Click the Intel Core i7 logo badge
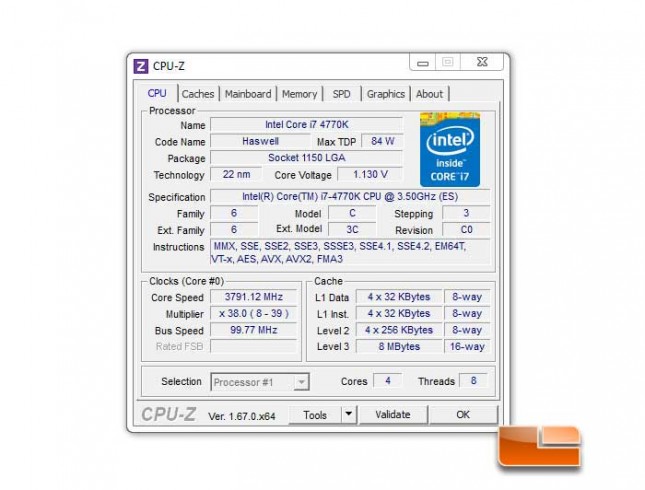The image size is (645, 490). 450,149
